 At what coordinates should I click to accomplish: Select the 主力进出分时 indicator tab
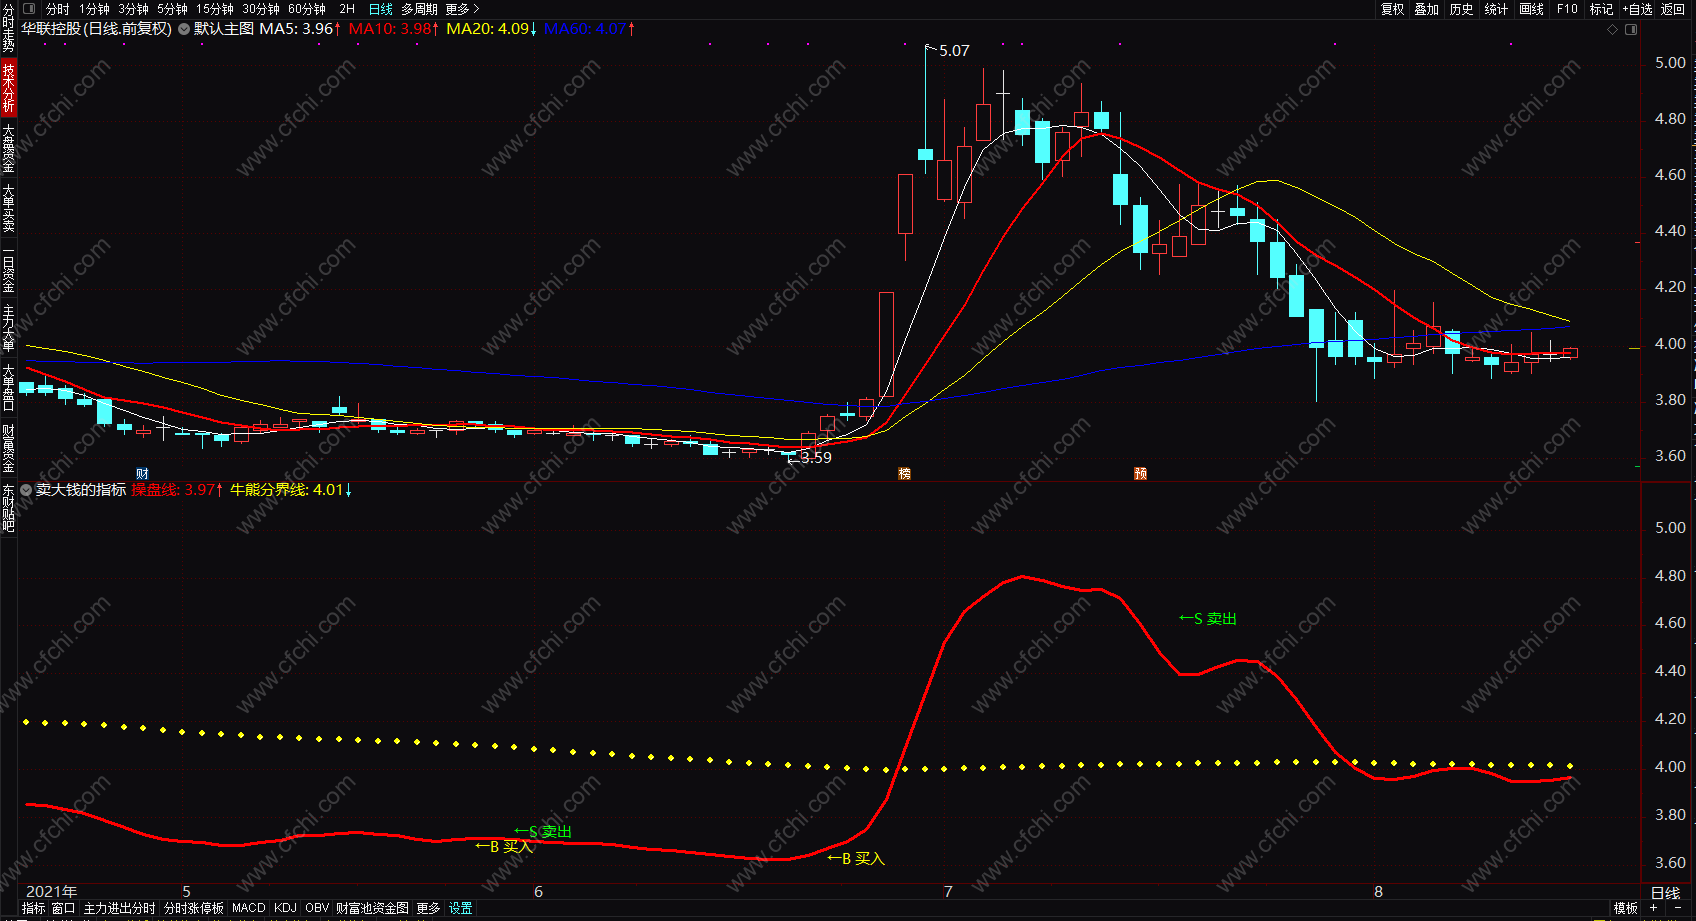tap(119, 908)
